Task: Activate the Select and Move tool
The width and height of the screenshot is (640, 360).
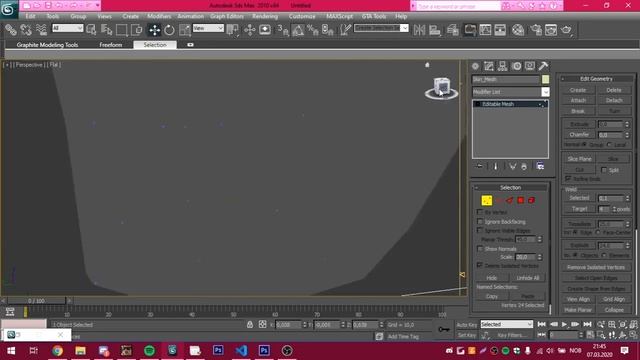Action: 154,29
